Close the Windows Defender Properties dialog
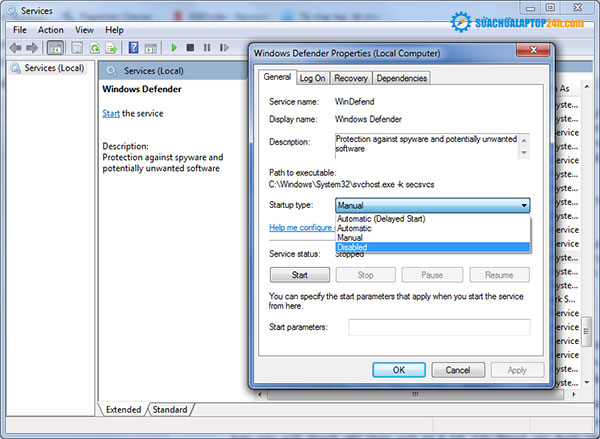This screenshot has width=600, height=439. click(x=533, y=50)
